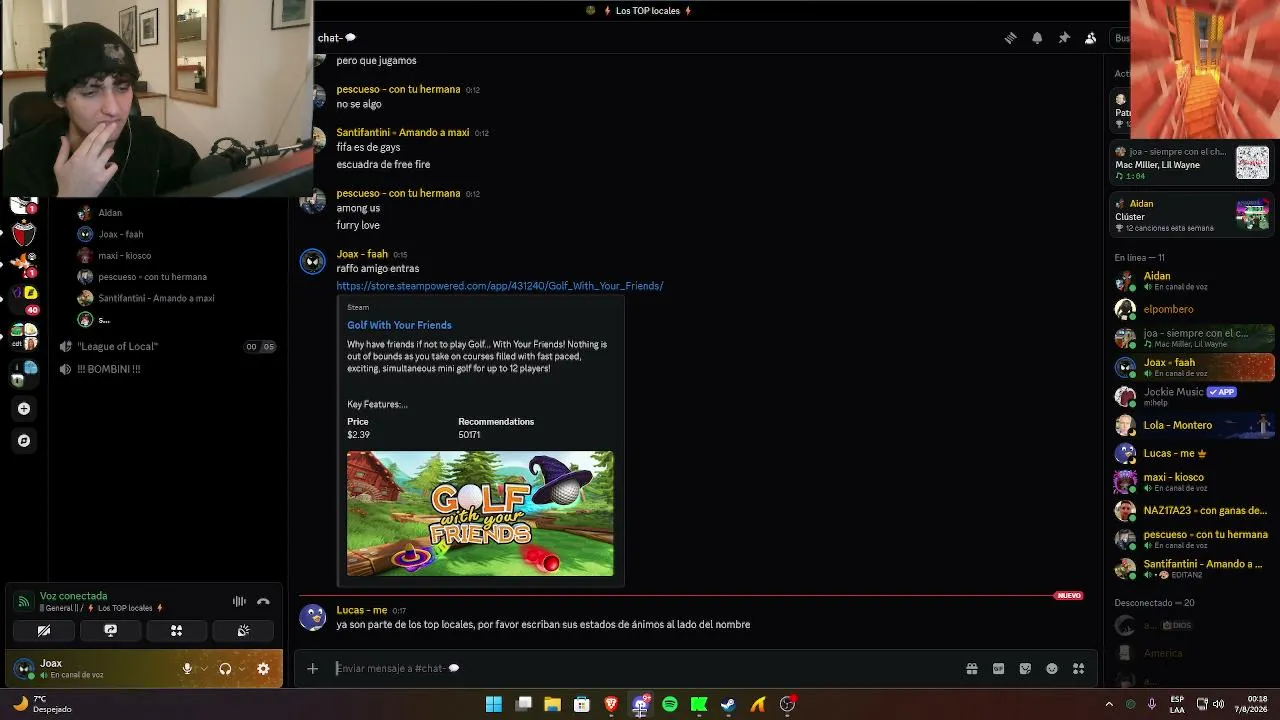
Task: Open NAZ17A23 member entry
Action: pyautogui.click(x=1194, y=510)
